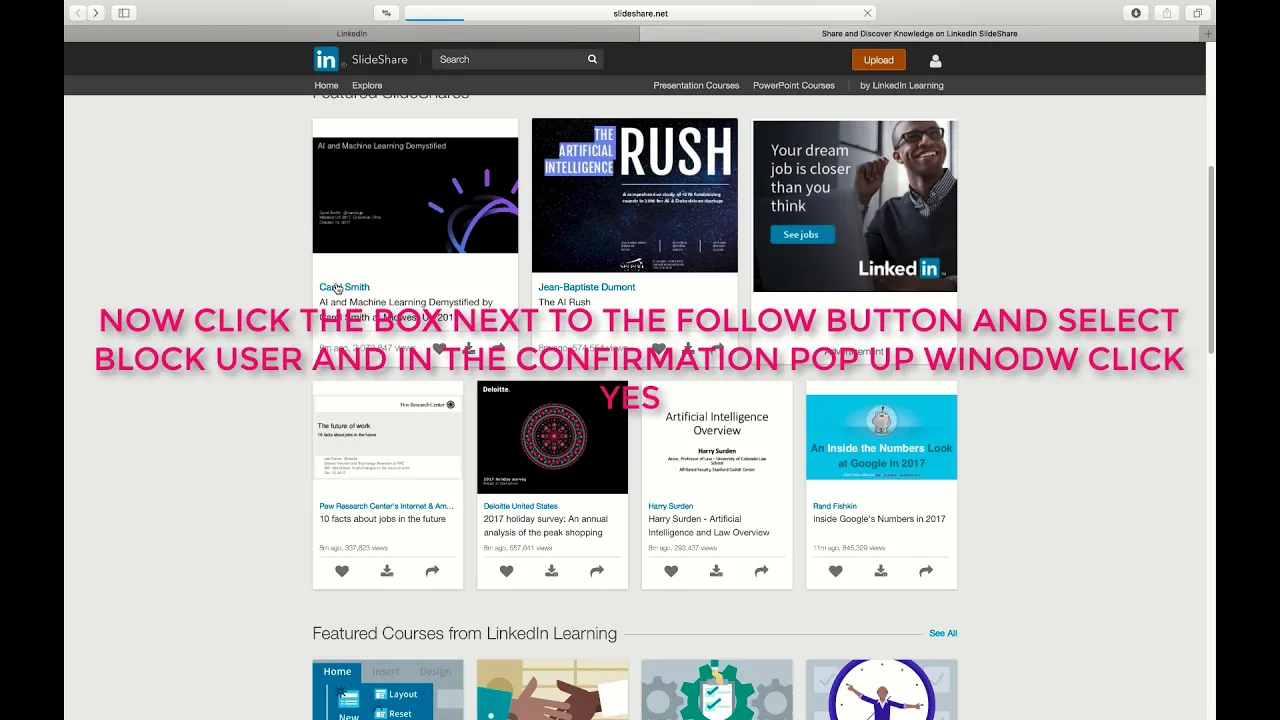Open Safari share icon
1280x720 pixels.
(x=1167, y=13)
